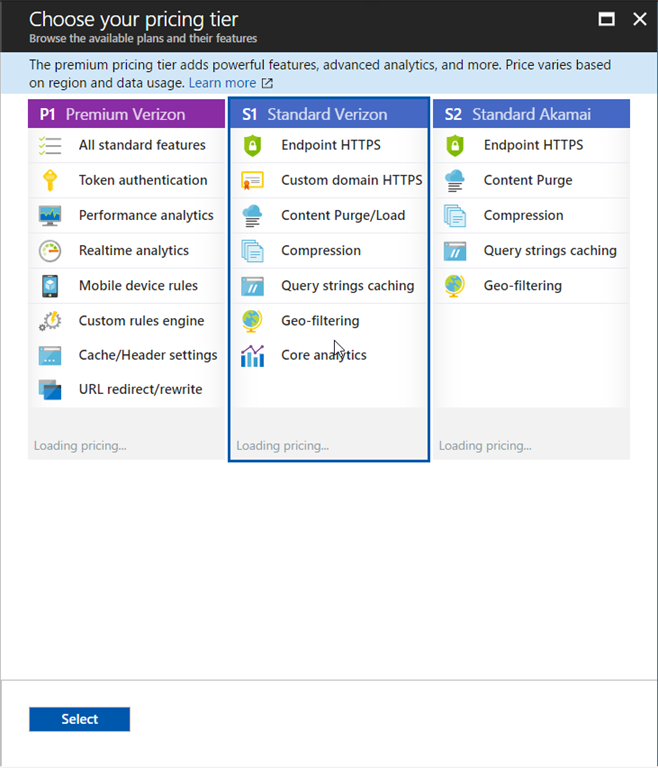Image resolution: width=658 pixels, height=768 pixels.
Task: Click the Performance analytics monitor icon
Action: [50, 216]
